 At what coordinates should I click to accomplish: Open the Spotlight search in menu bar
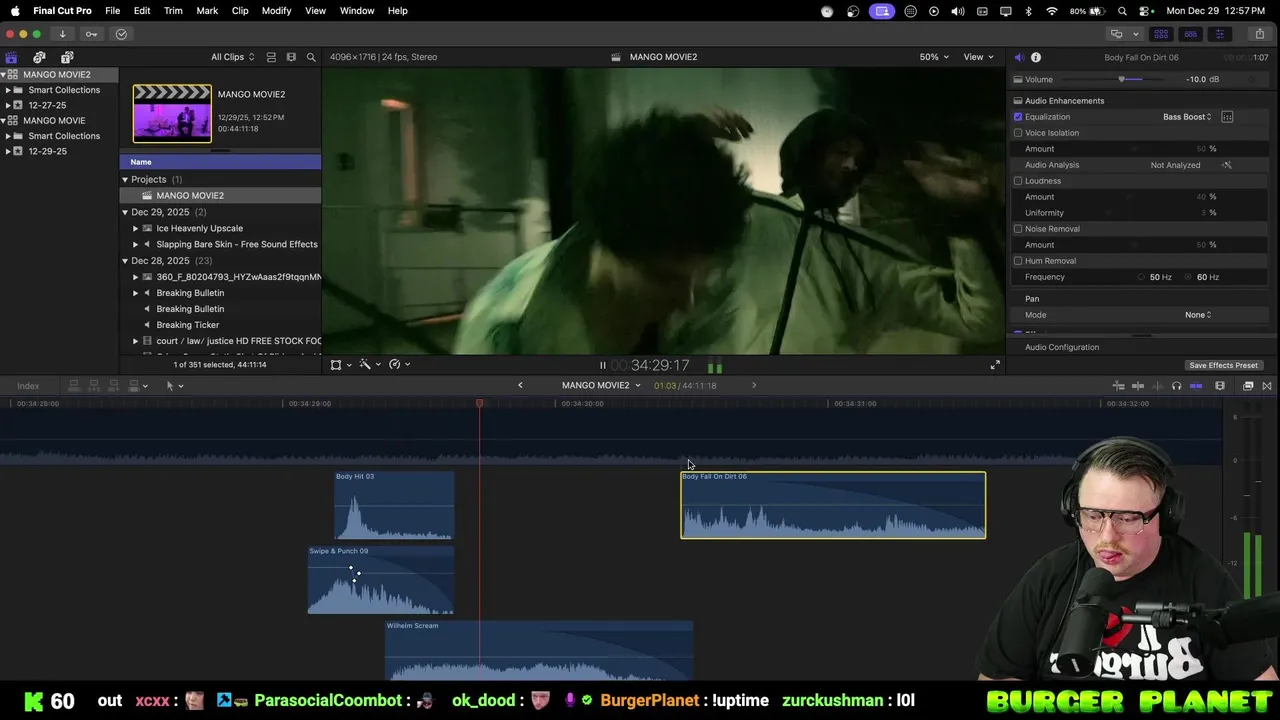click(1122, 11)
